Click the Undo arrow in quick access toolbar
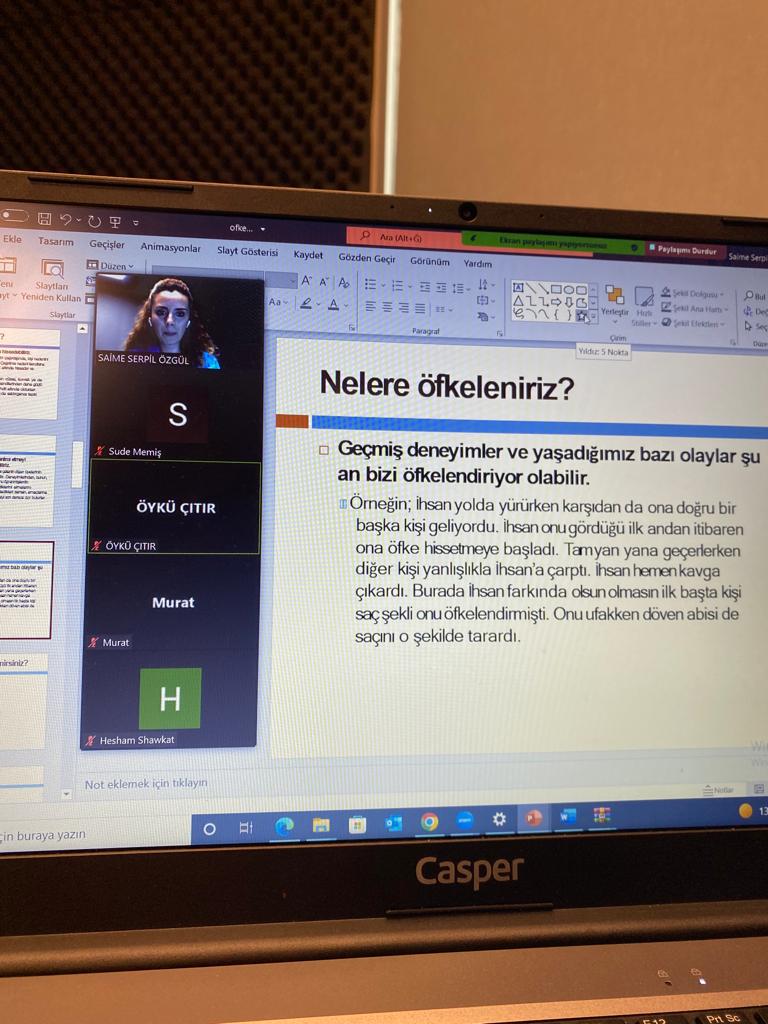The height and width of the screenshot is (1024, 768). click(x=66, y=220)
